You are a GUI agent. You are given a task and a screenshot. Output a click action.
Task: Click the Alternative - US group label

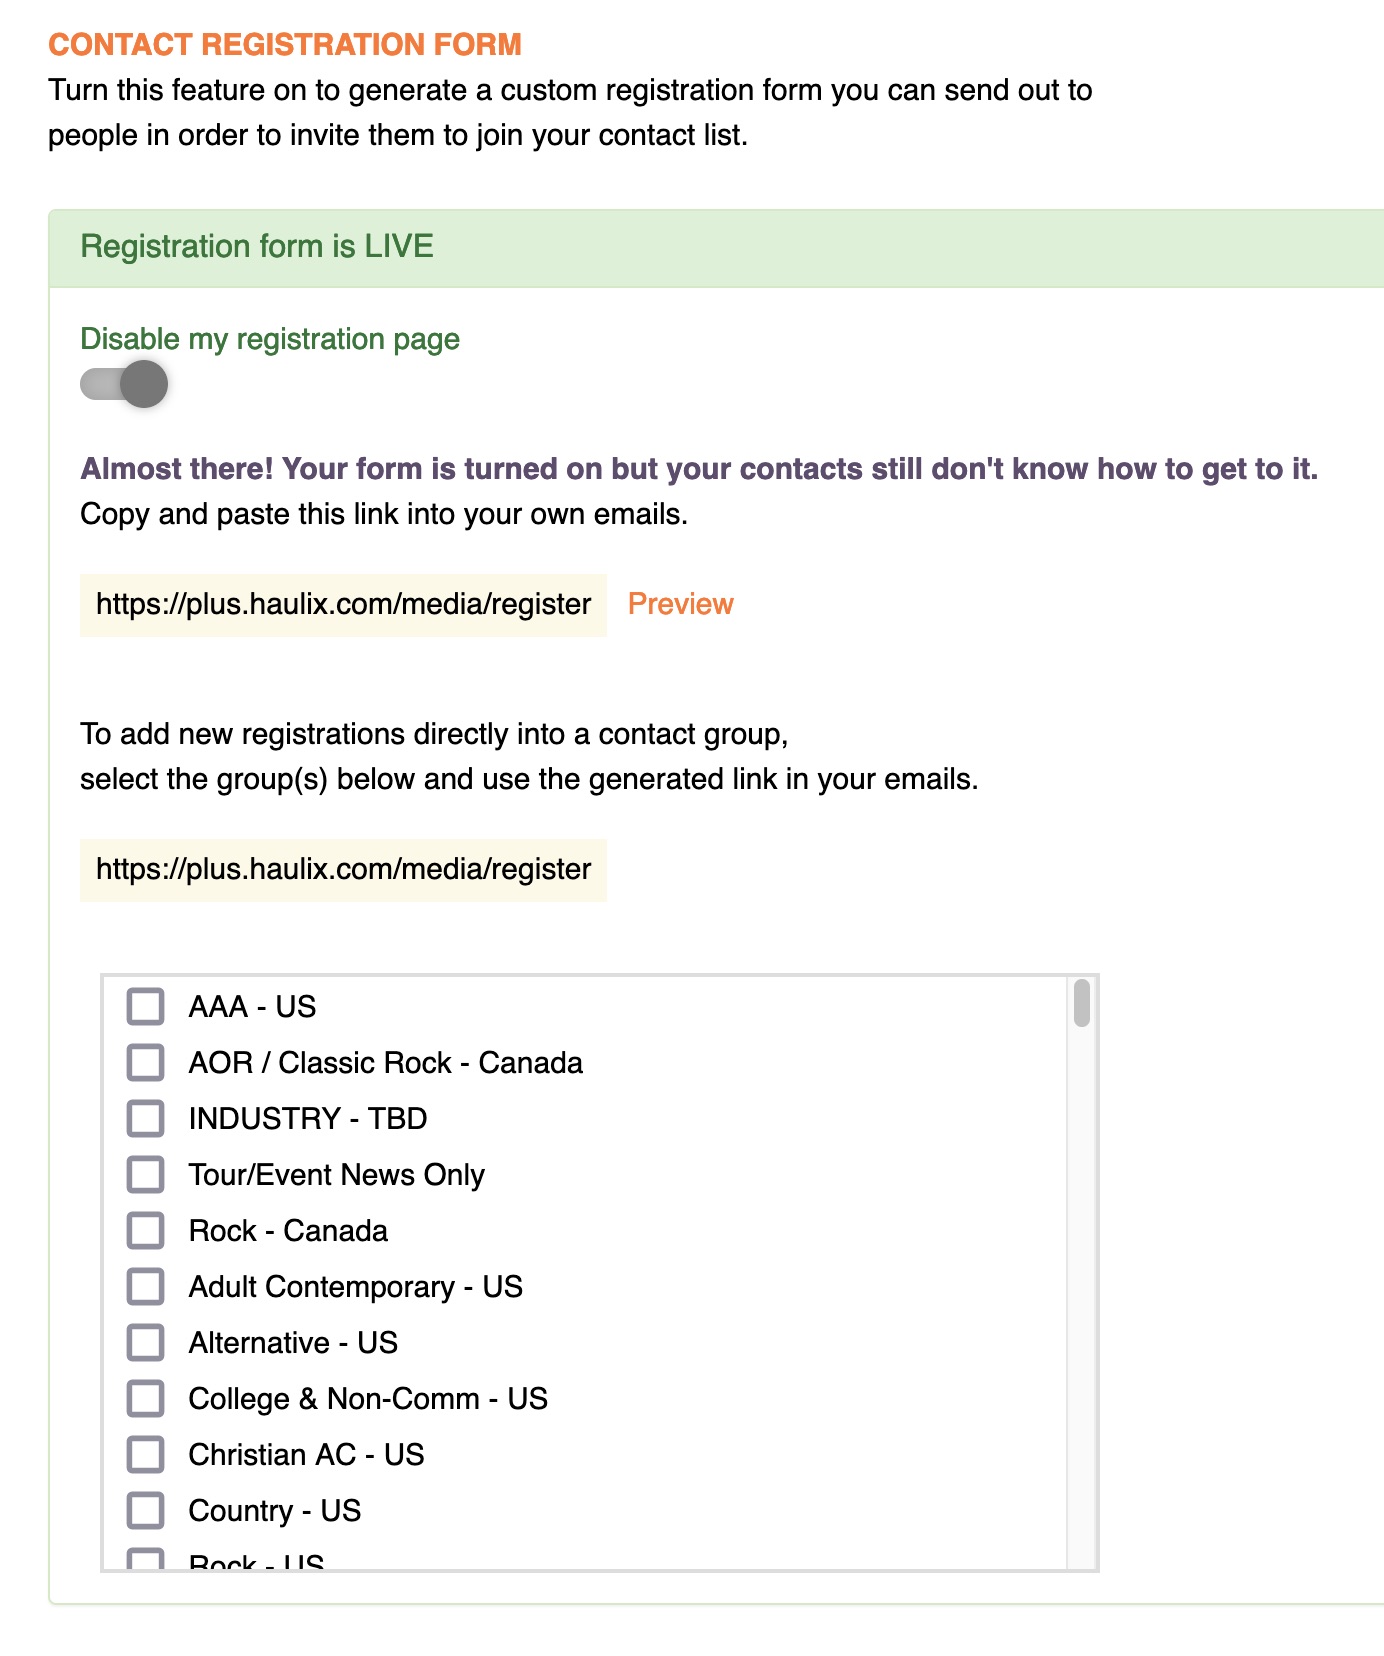click(293, 1343)
